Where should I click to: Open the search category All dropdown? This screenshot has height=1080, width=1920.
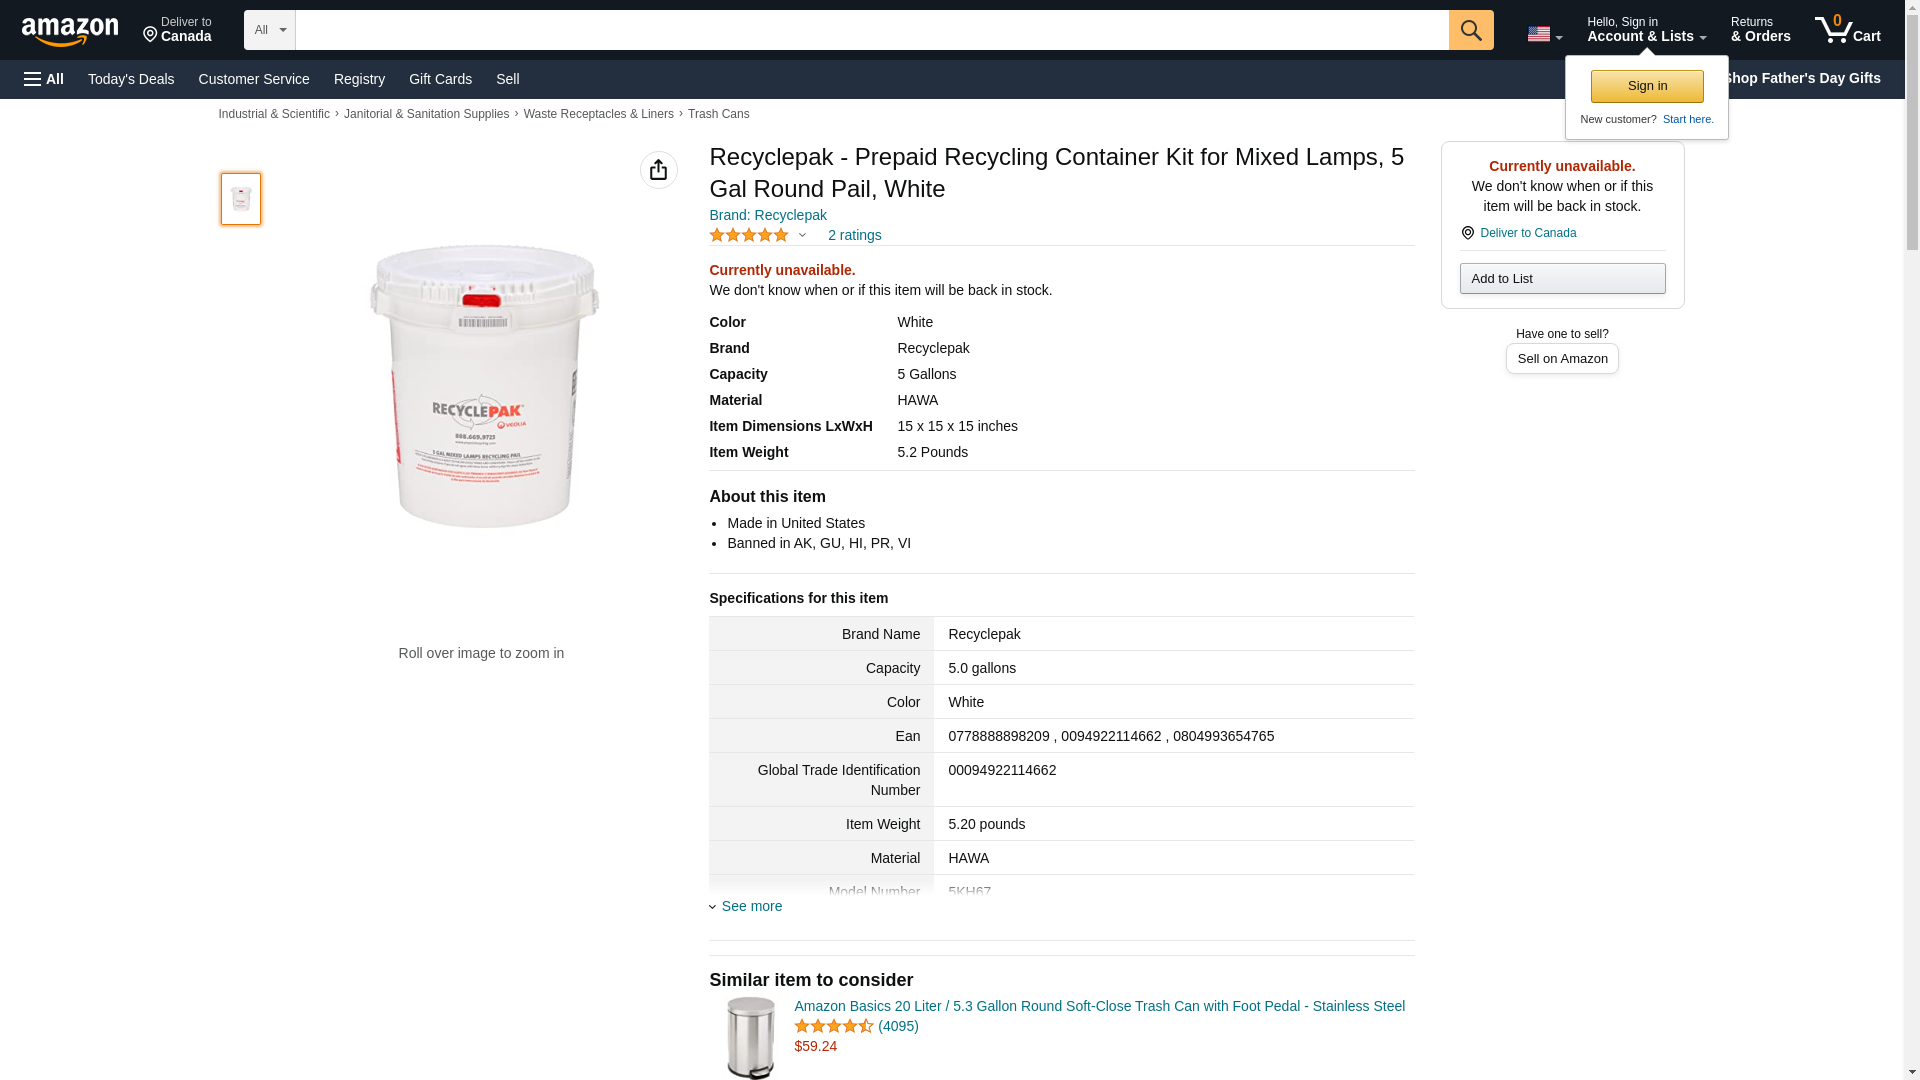point(269,30)
